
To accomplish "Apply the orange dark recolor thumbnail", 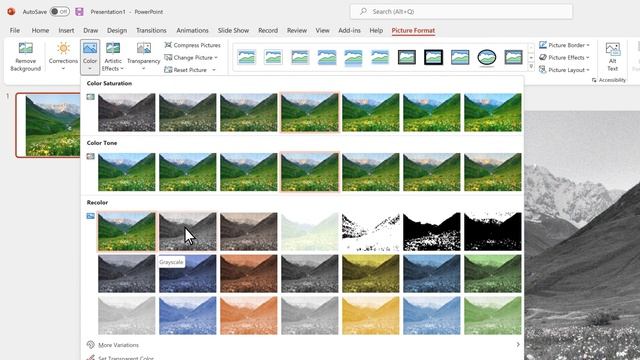I will click(249, 273).
